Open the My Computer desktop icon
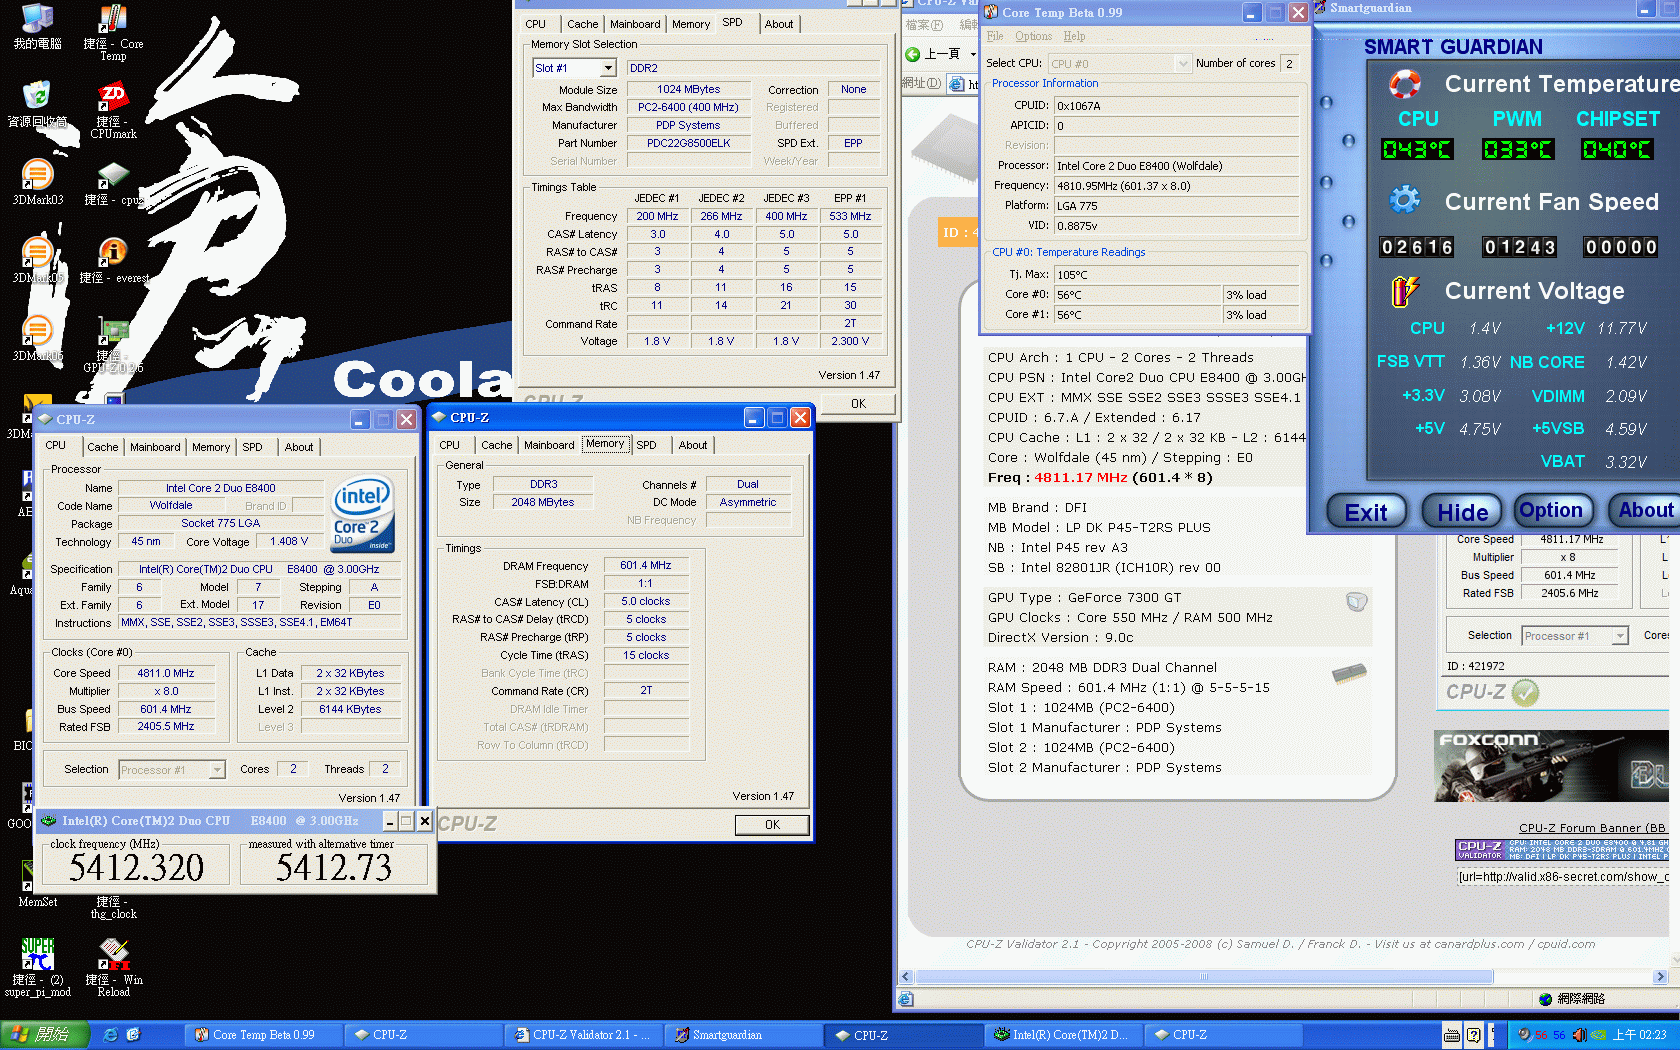Screen dimensions: 1680x1050 point(37,27)
